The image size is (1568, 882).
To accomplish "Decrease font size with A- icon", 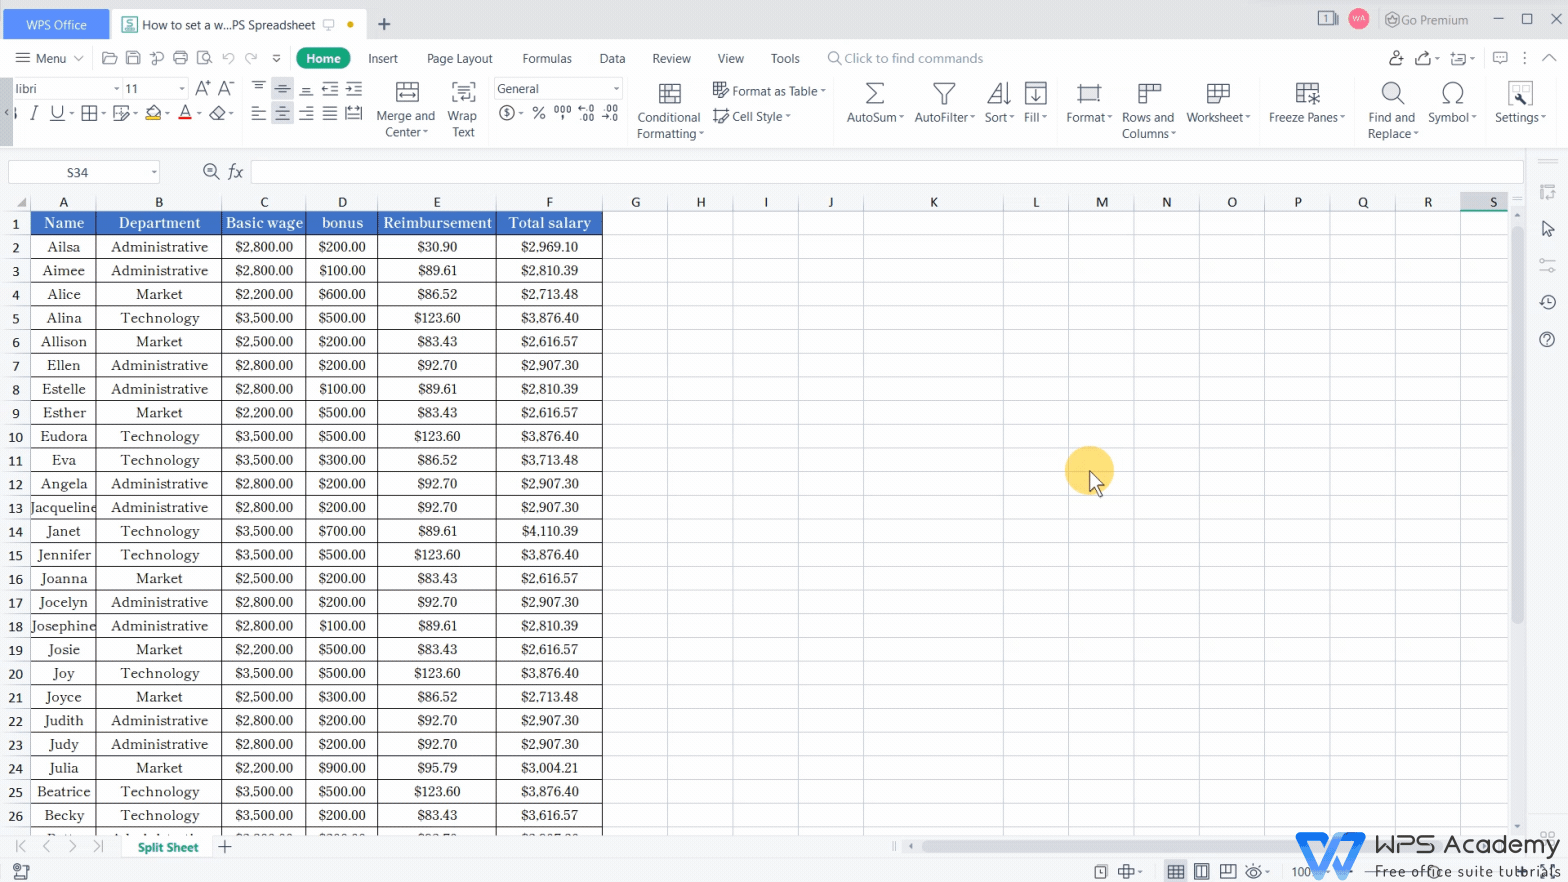I will [226, 88].
